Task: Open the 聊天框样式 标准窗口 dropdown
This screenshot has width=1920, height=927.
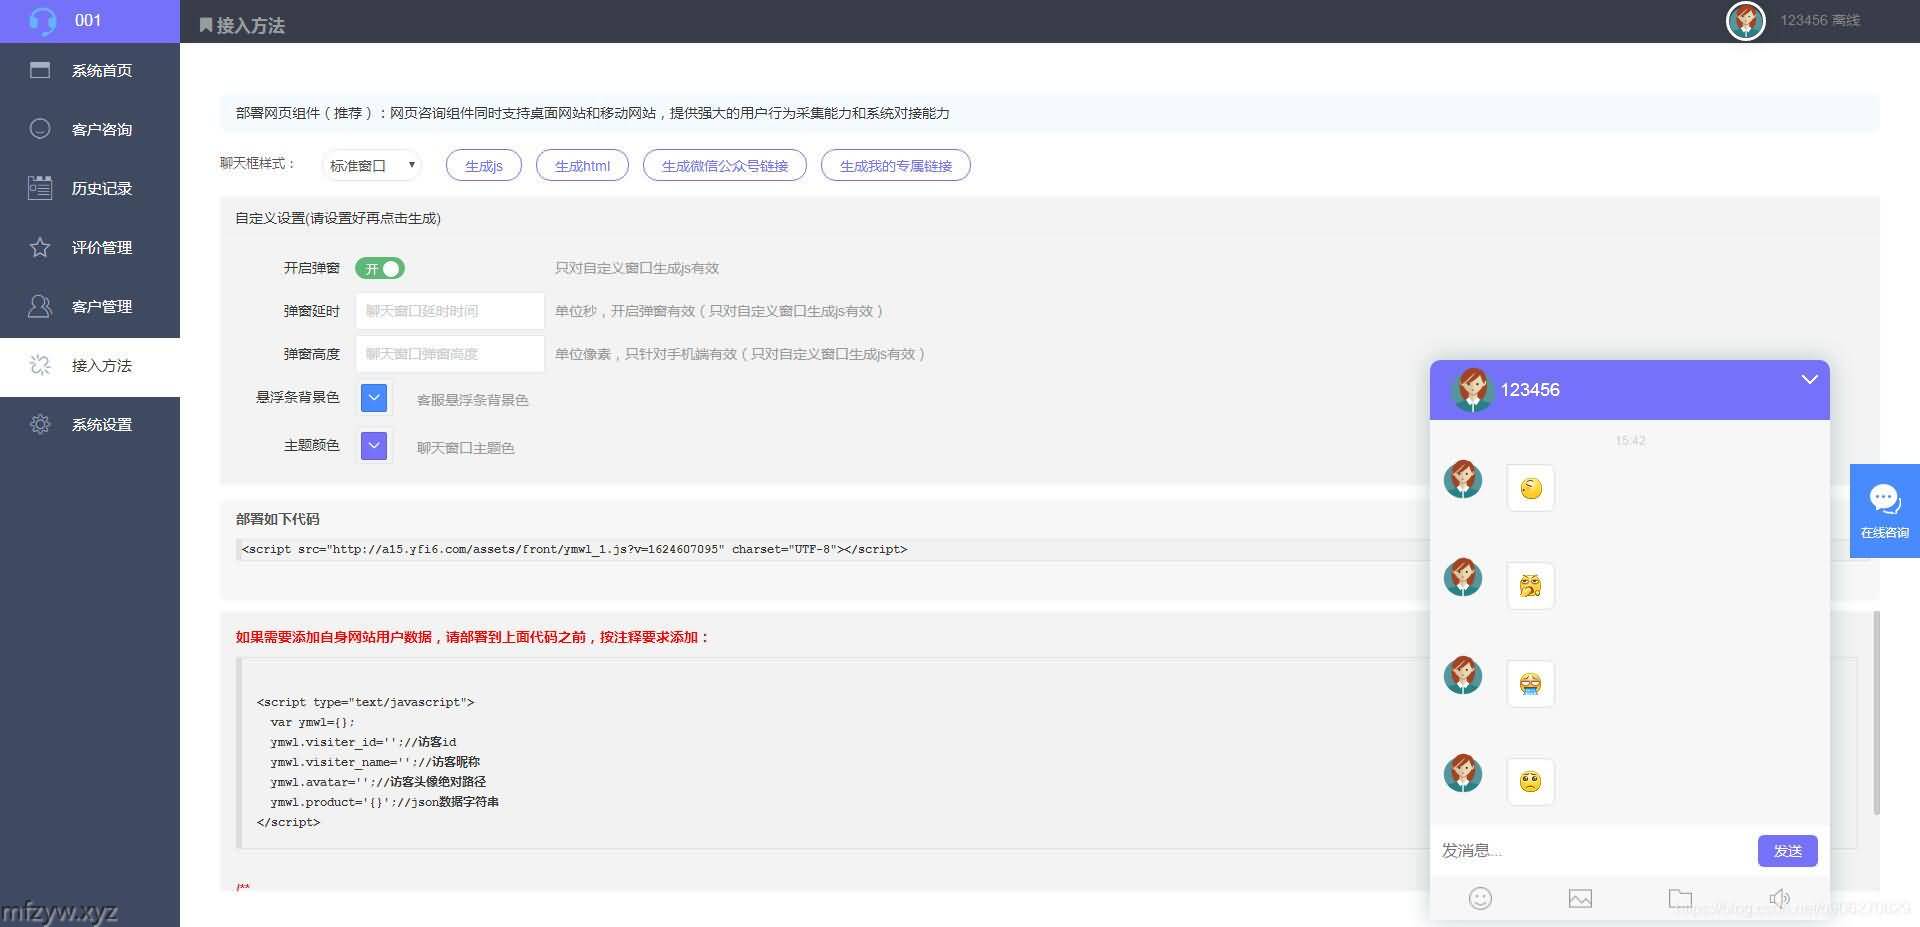Action: (372, 166)
